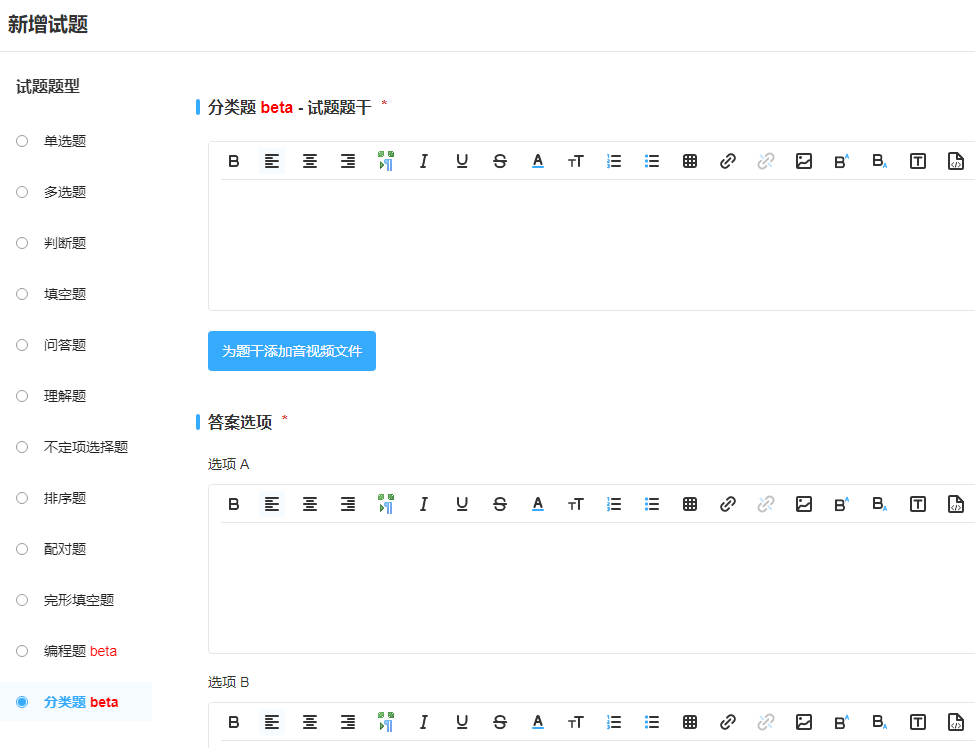Click inside the question stem text area

click(590, 245)
